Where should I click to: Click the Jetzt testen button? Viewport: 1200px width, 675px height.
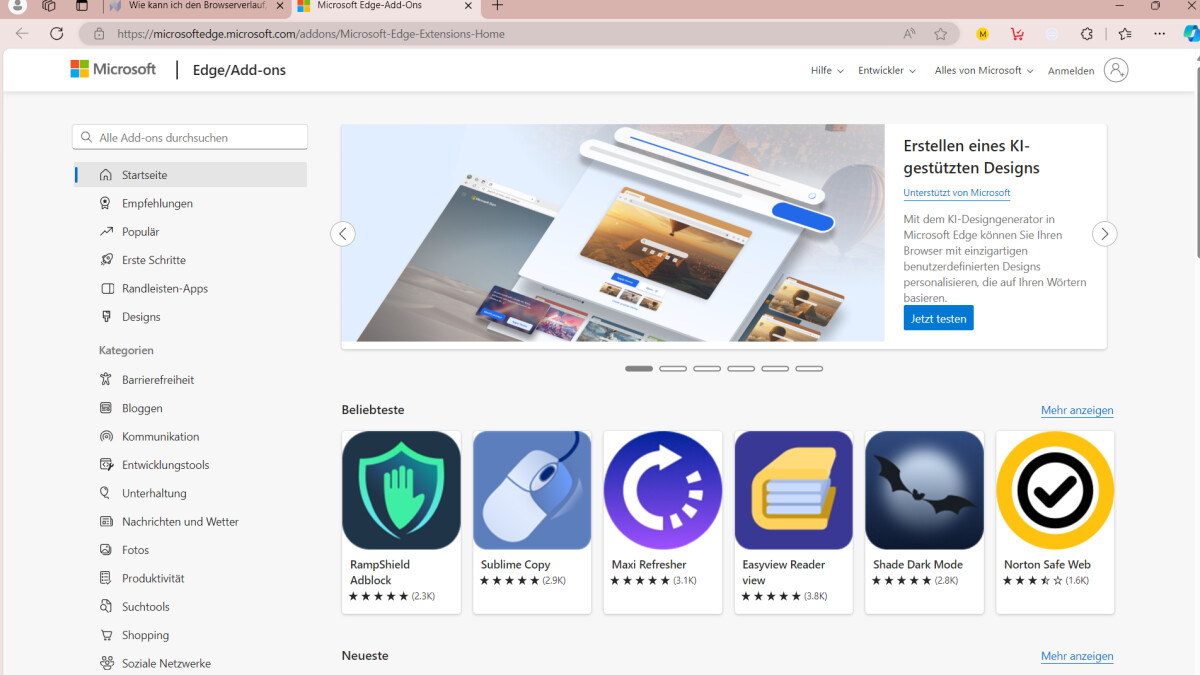point(938,317)
